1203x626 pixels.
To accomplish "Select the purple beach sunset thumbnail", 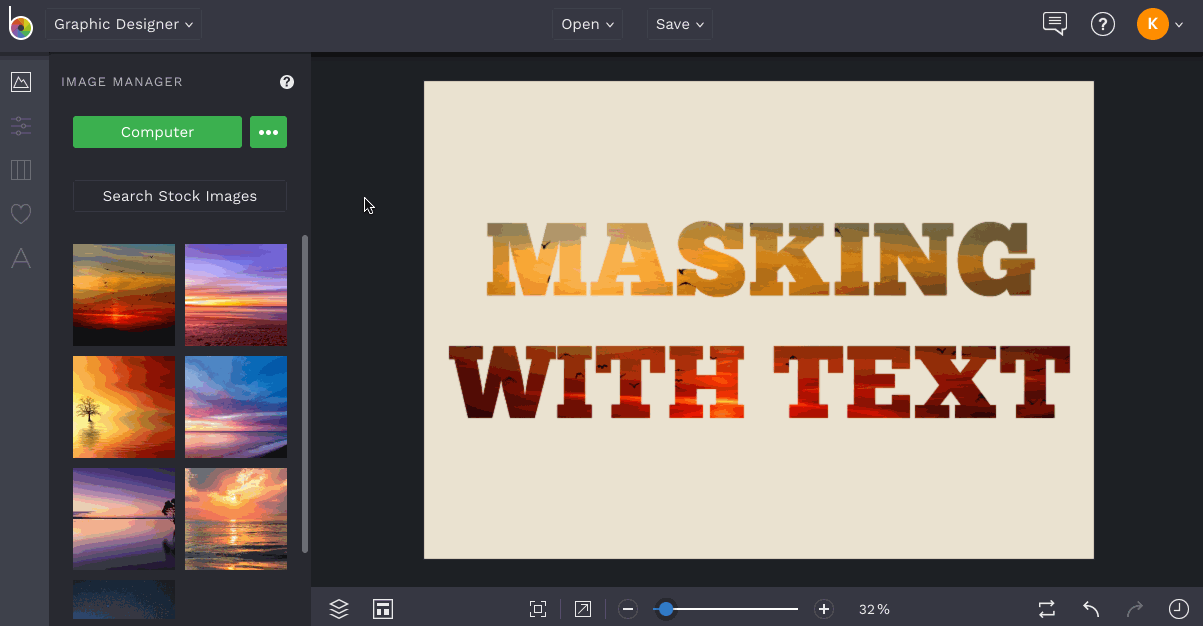I will (x=236, y=295).
